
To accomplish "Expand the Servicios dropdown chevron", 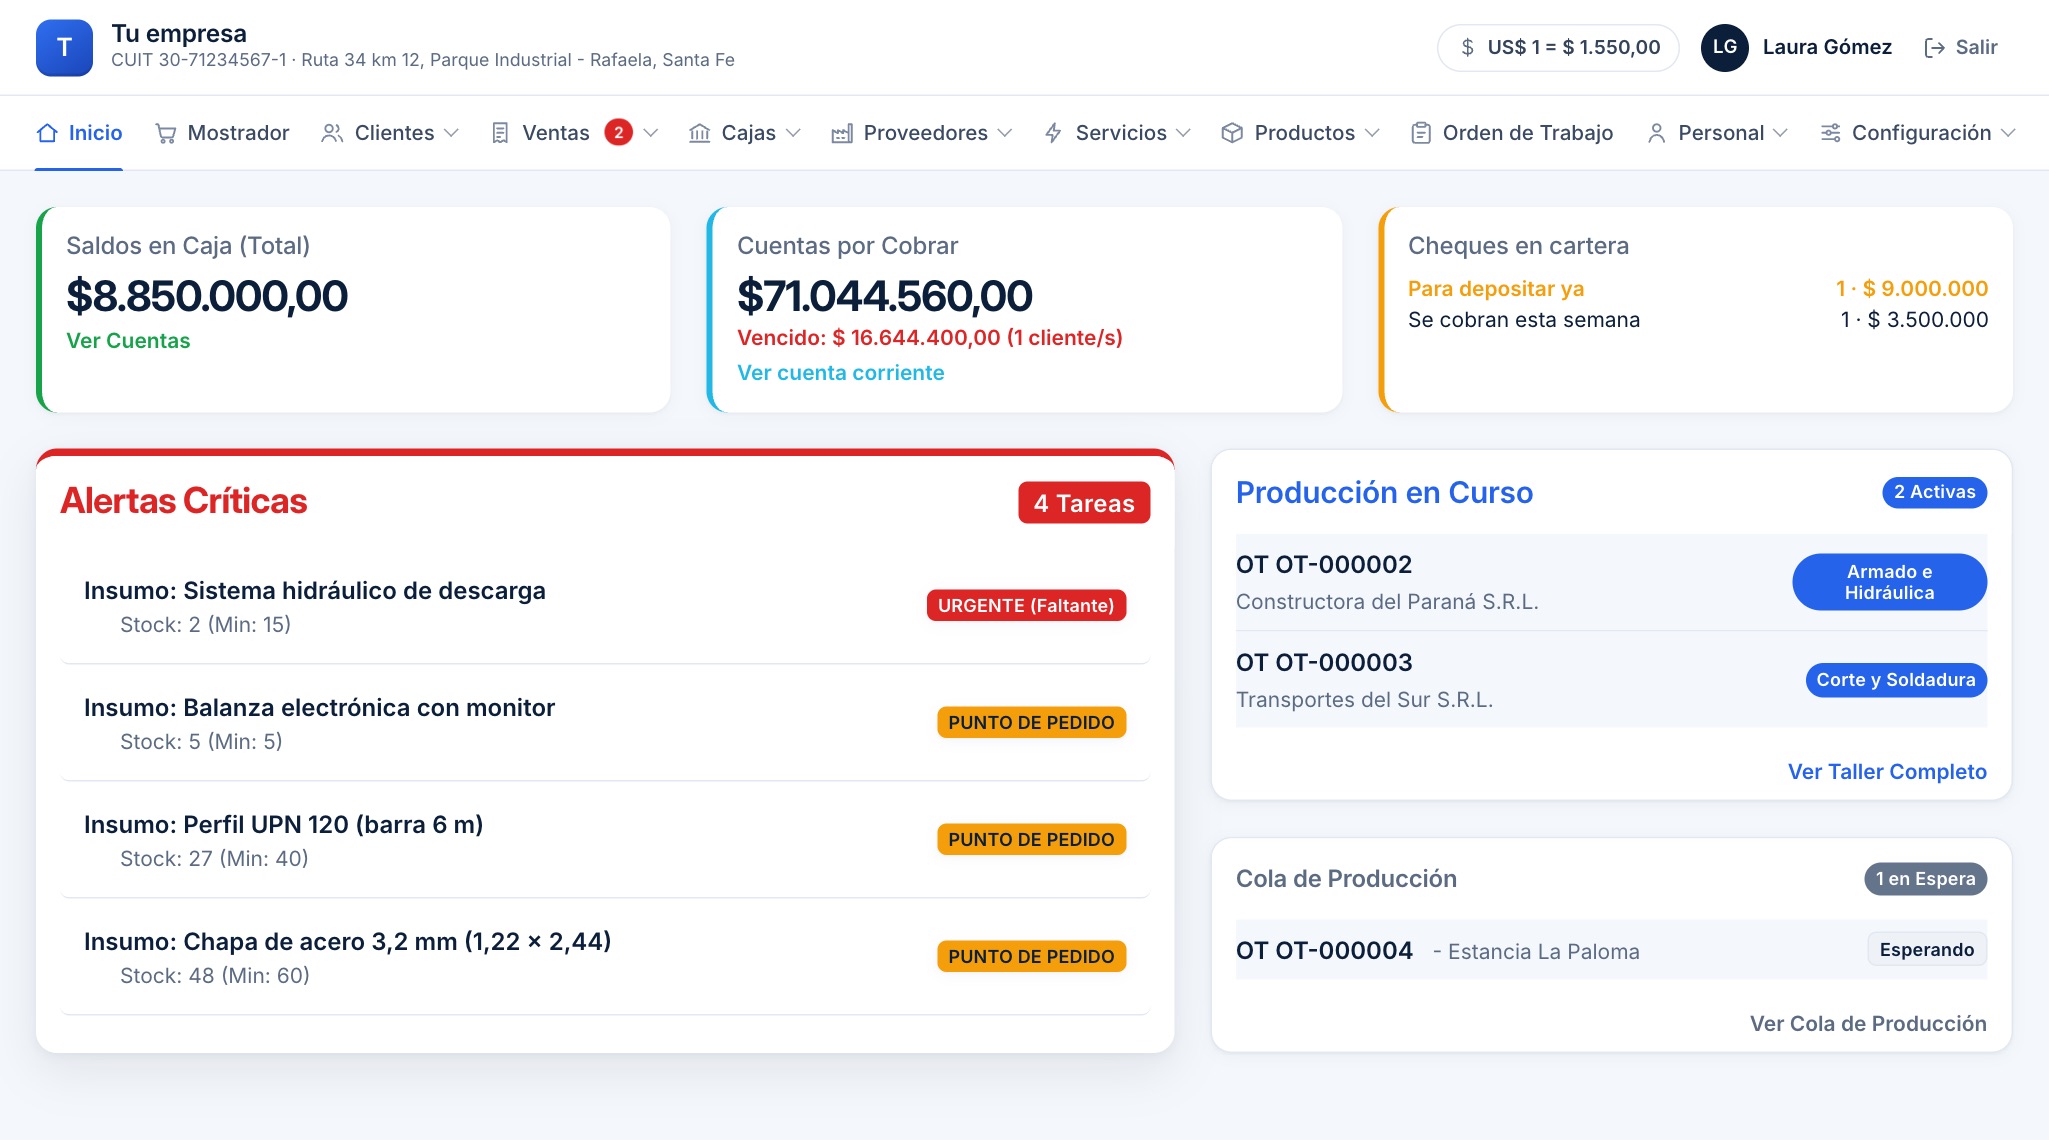I will click(1183, 133).
